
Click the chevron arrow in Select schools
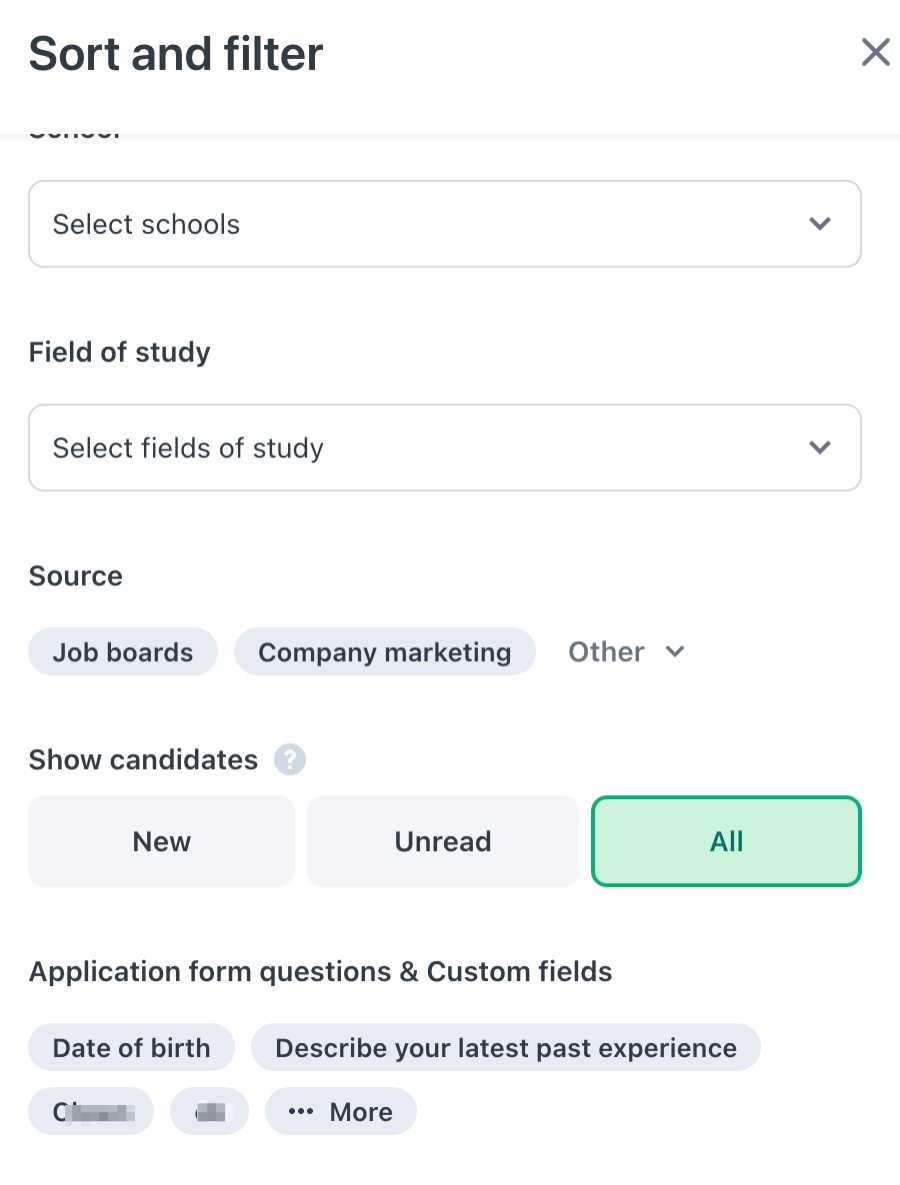click(820, 224)
